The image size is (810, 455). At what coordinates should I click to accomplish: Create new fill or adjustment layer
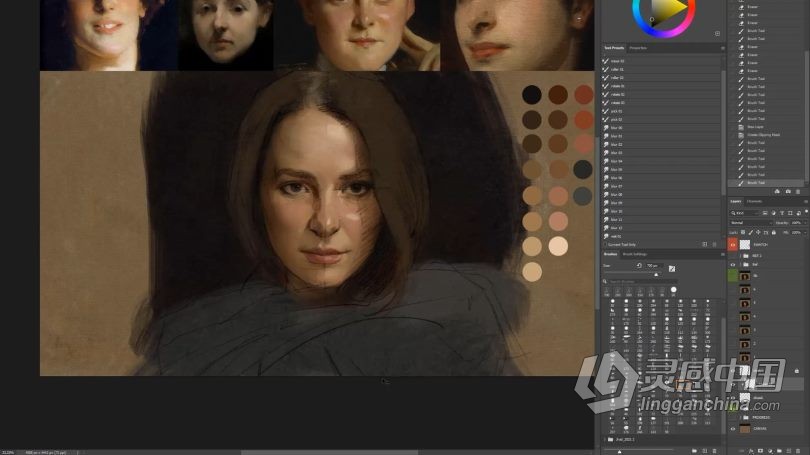[x=770, y=451]
